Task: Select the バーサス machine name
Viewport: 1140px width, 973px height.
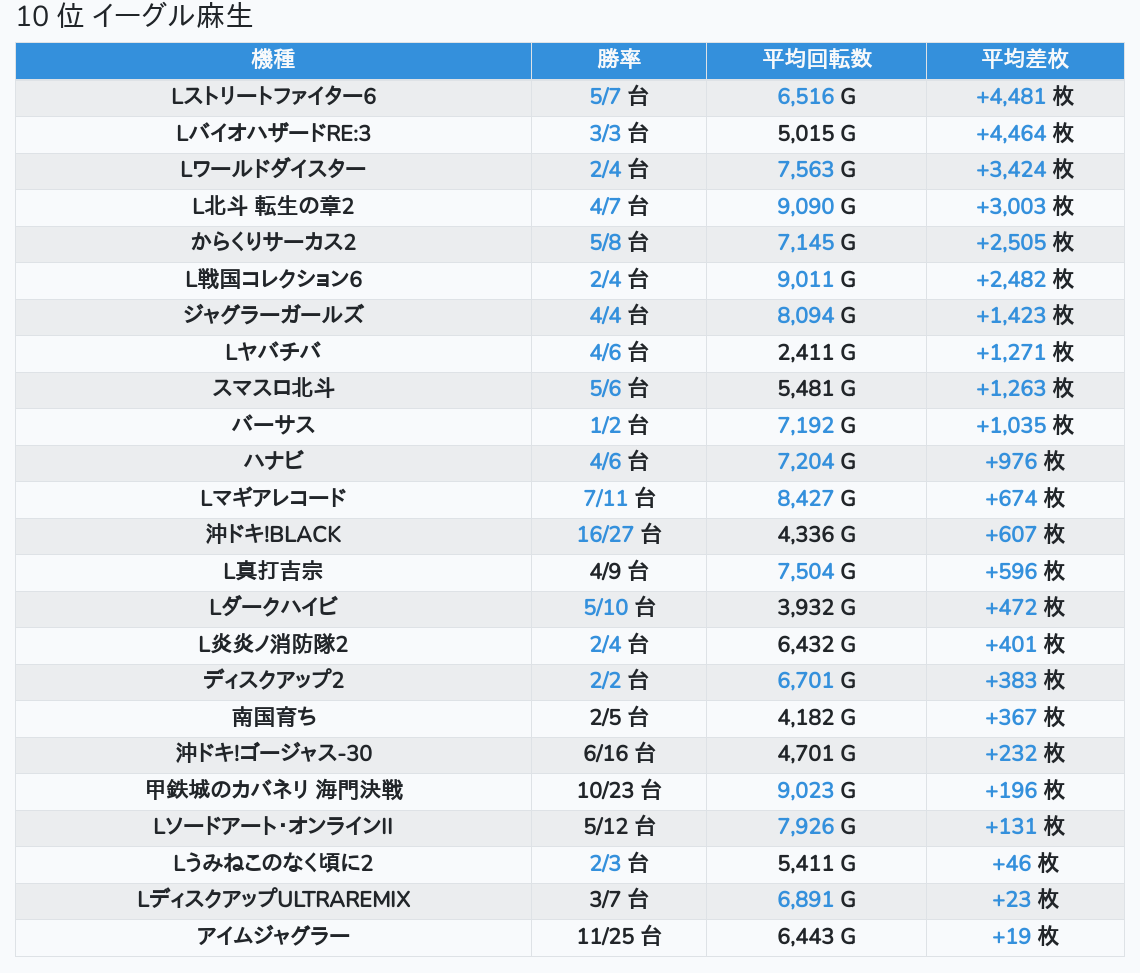Action: (273, 425)
